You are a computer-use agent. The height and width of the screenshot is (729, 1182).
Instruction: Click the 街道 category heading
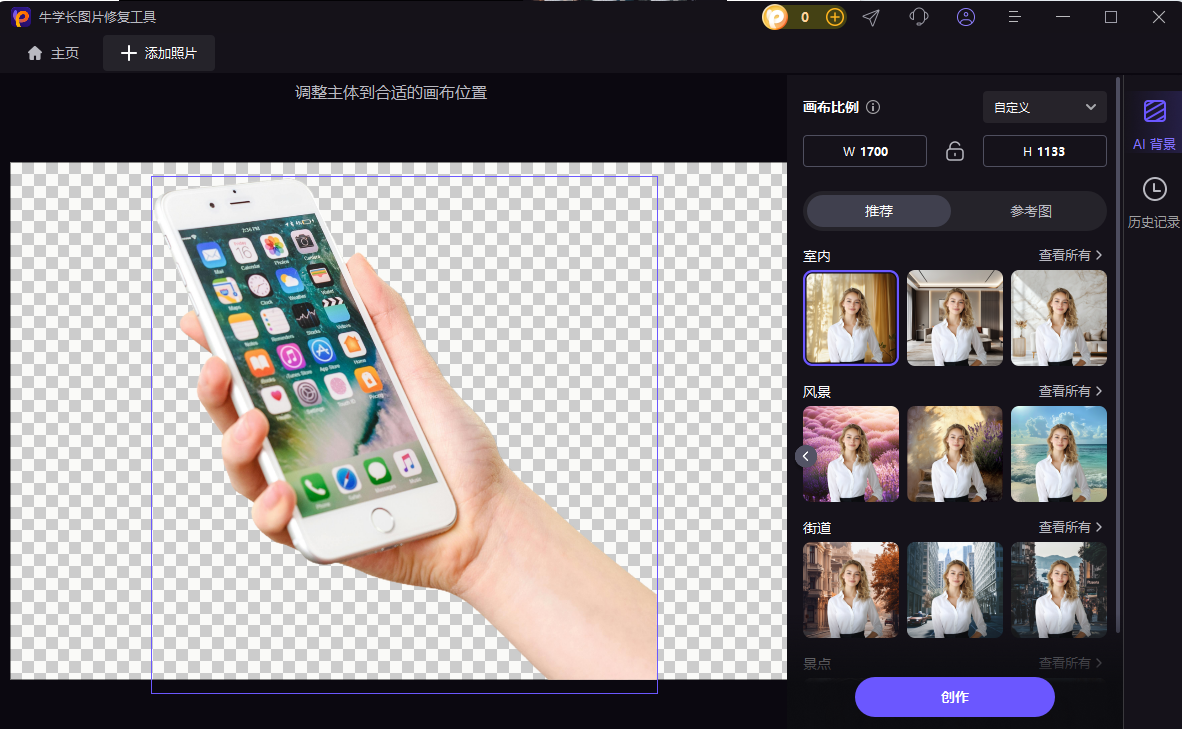coord(817,528)
